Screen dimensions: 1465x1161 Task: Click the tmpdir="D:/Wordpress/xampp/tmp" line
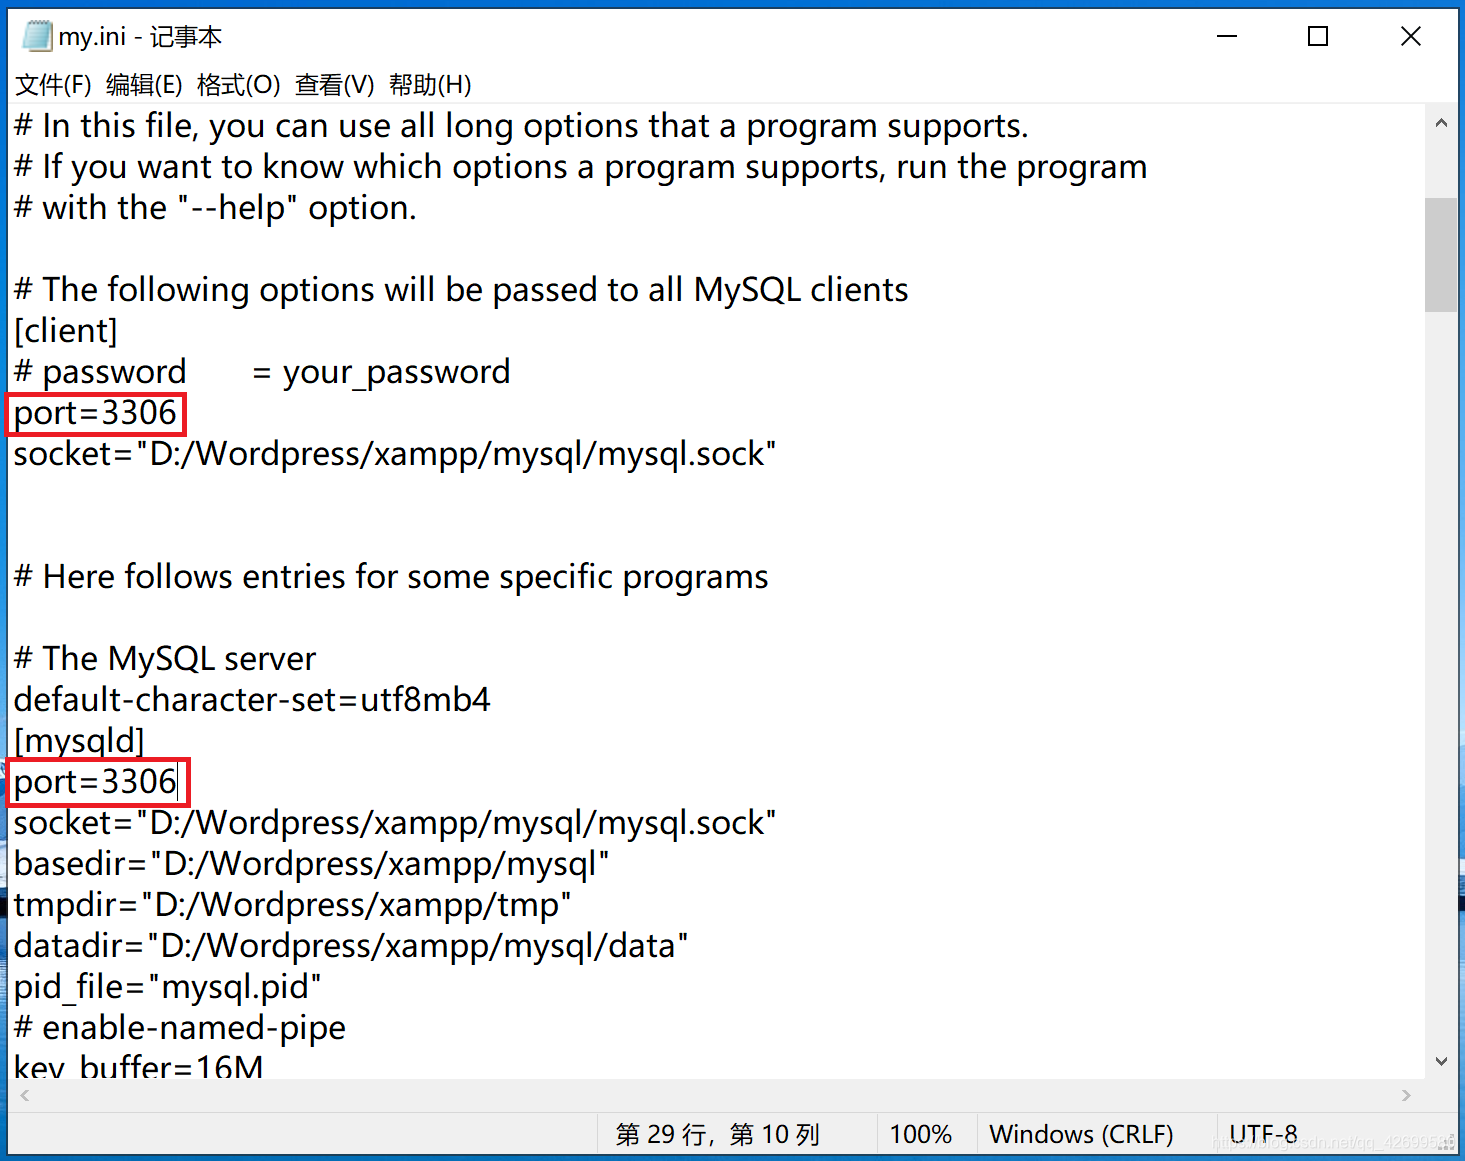click(292, 905)
